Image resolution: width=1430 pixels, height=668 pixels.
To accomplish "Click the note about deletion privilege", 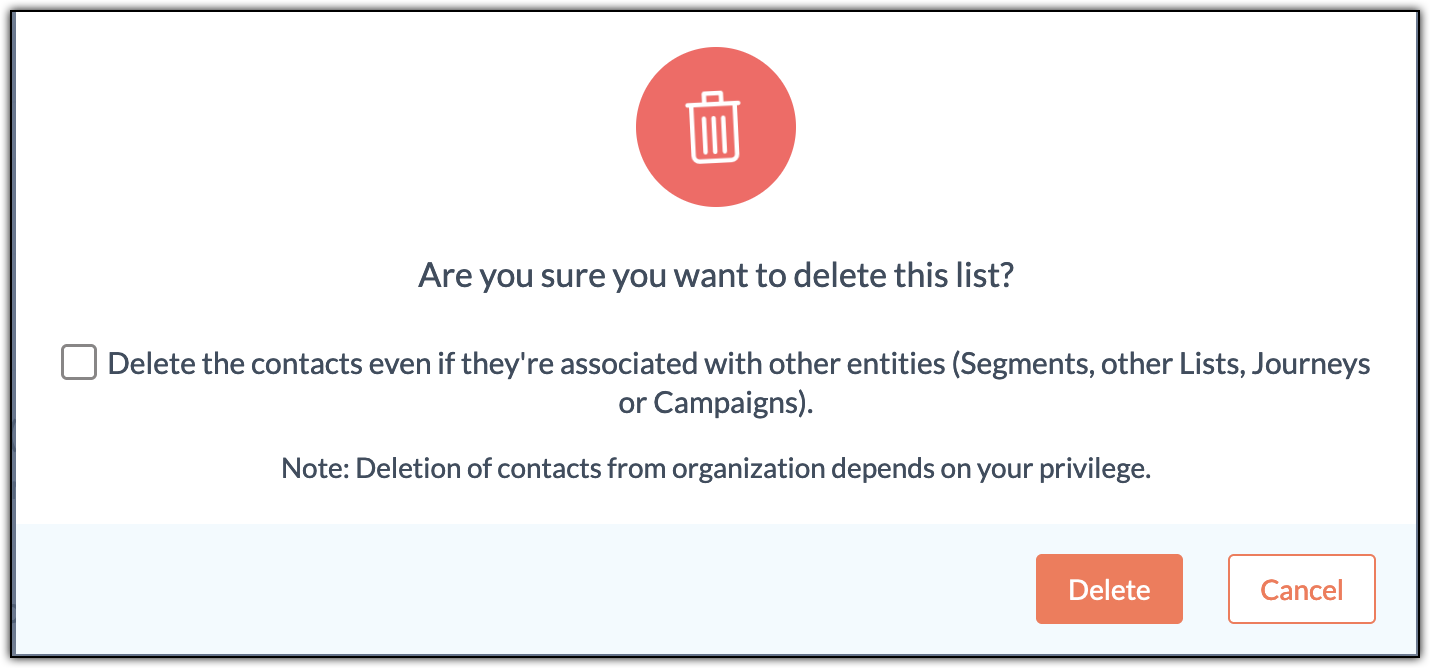I will point(715,469).
